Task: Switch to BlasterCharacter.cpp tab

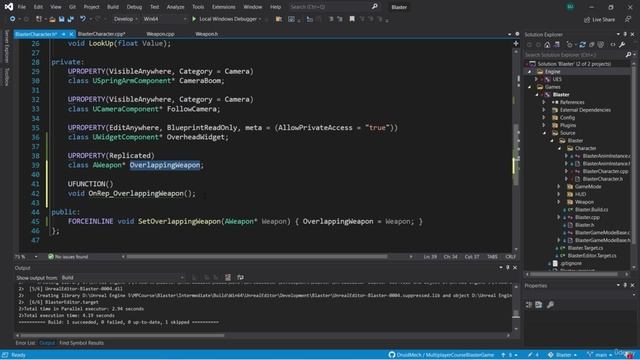Action: (x=101, y=34)
